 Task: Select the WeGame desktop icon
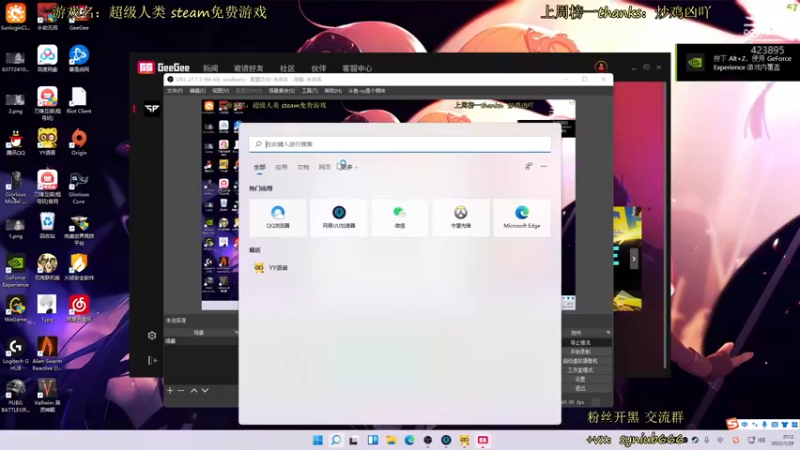coord(15,308)
